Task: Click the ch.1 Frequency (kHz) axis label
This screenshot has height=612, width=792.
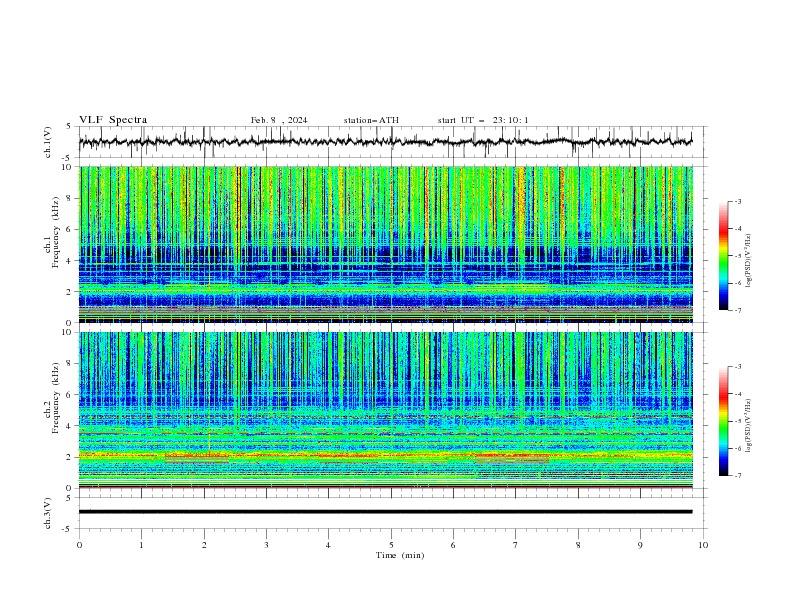Action: point(52,232)
